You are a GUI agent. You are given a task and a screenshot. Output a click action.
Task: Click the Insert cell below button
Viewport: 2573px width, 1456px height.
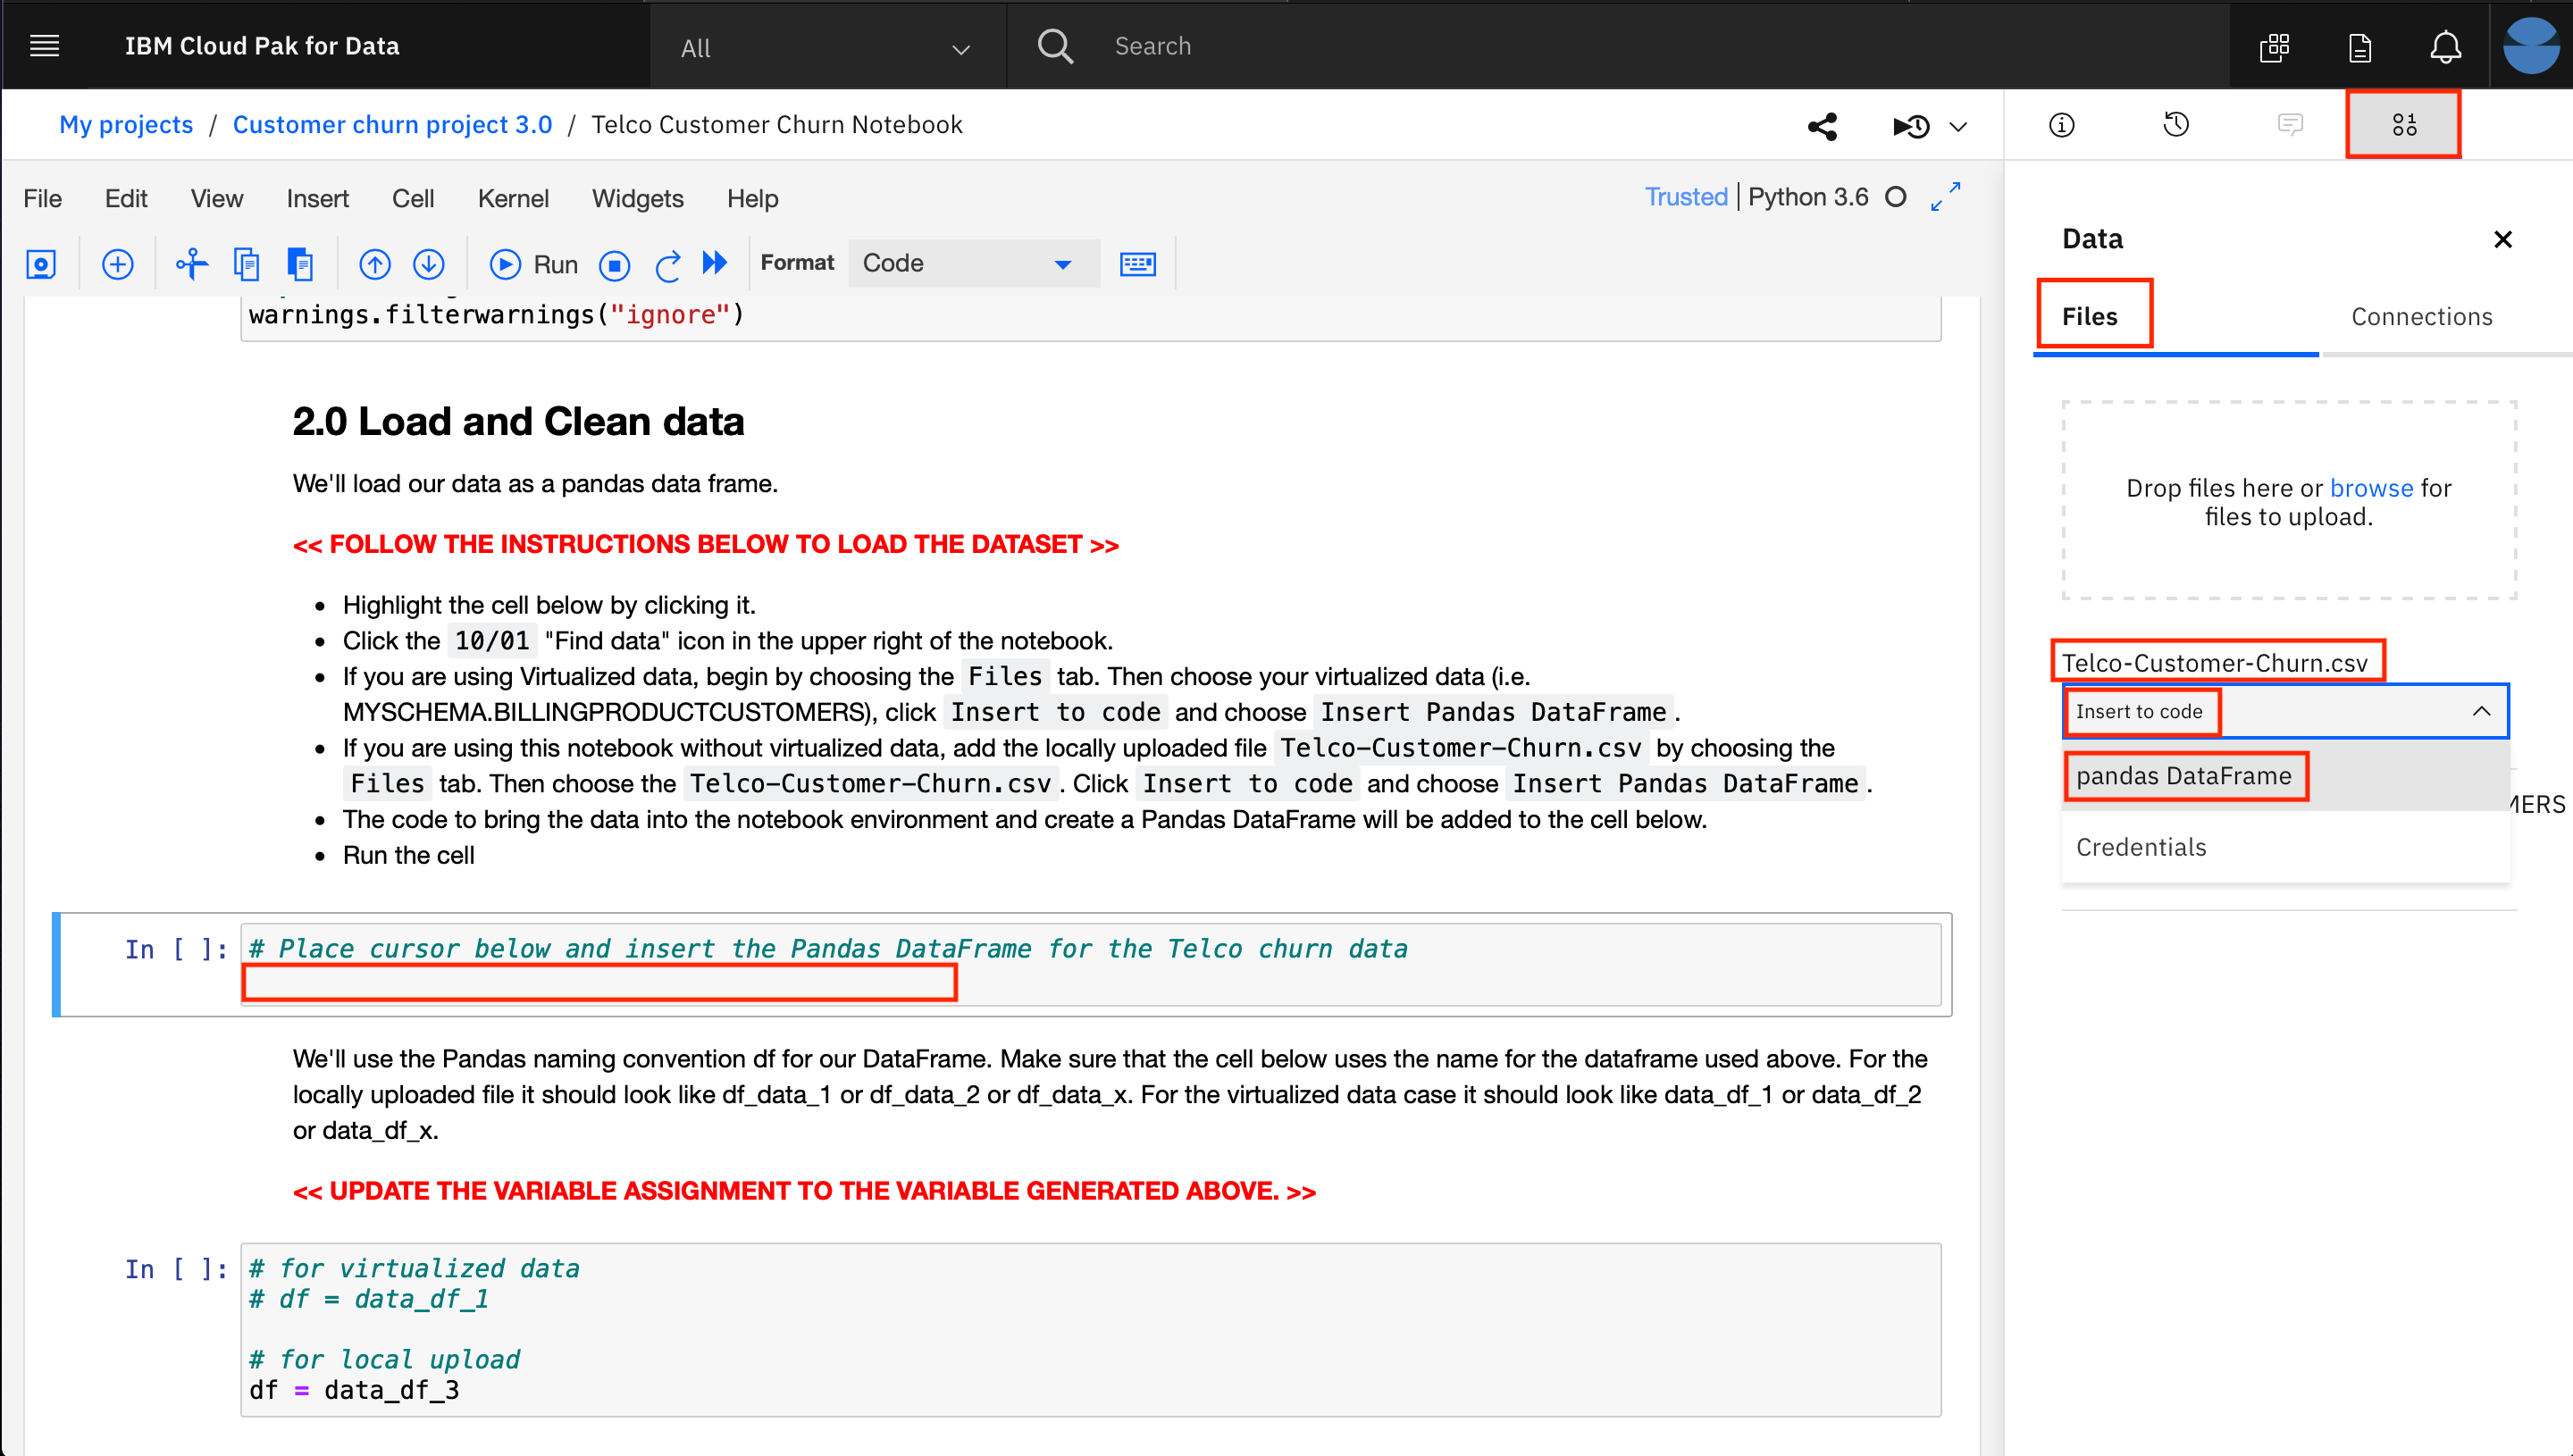click(115, 264)
